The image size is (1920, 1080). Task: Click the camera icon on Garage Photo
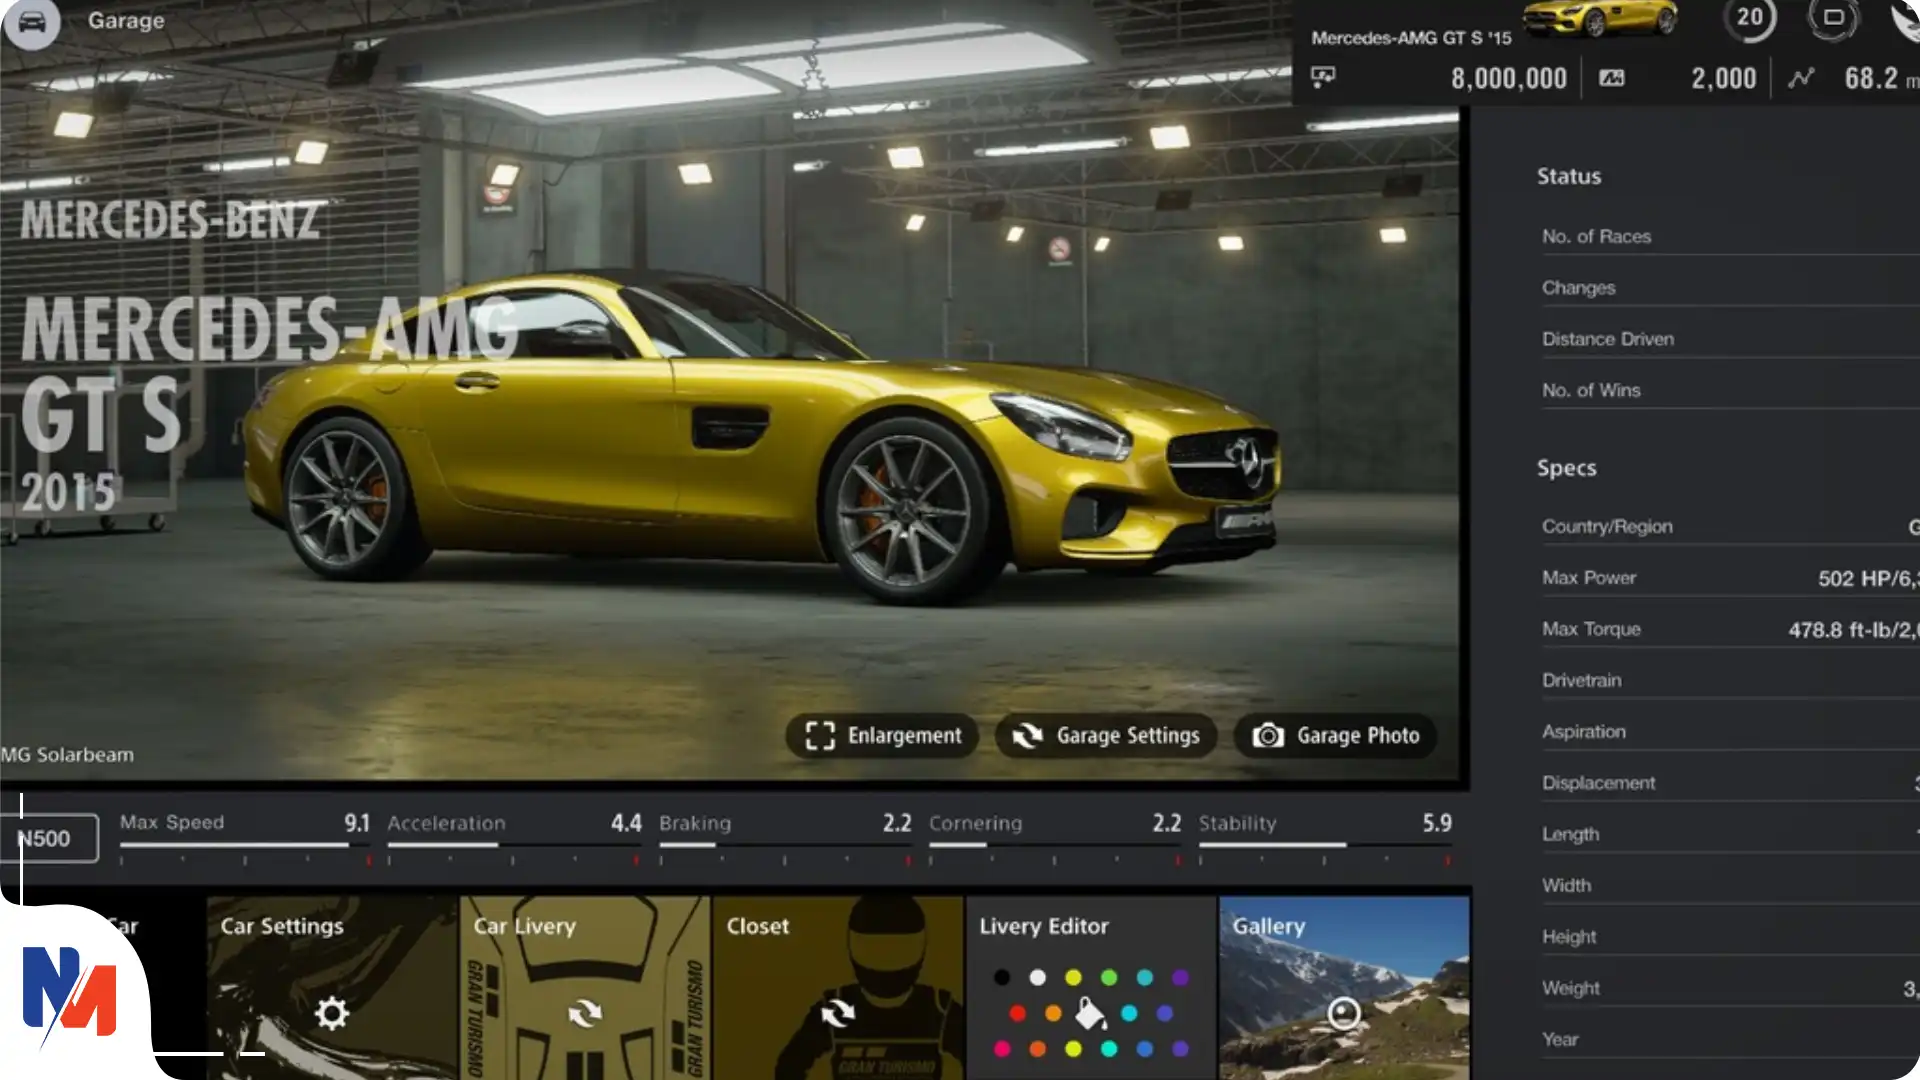tap(1268, 736)
